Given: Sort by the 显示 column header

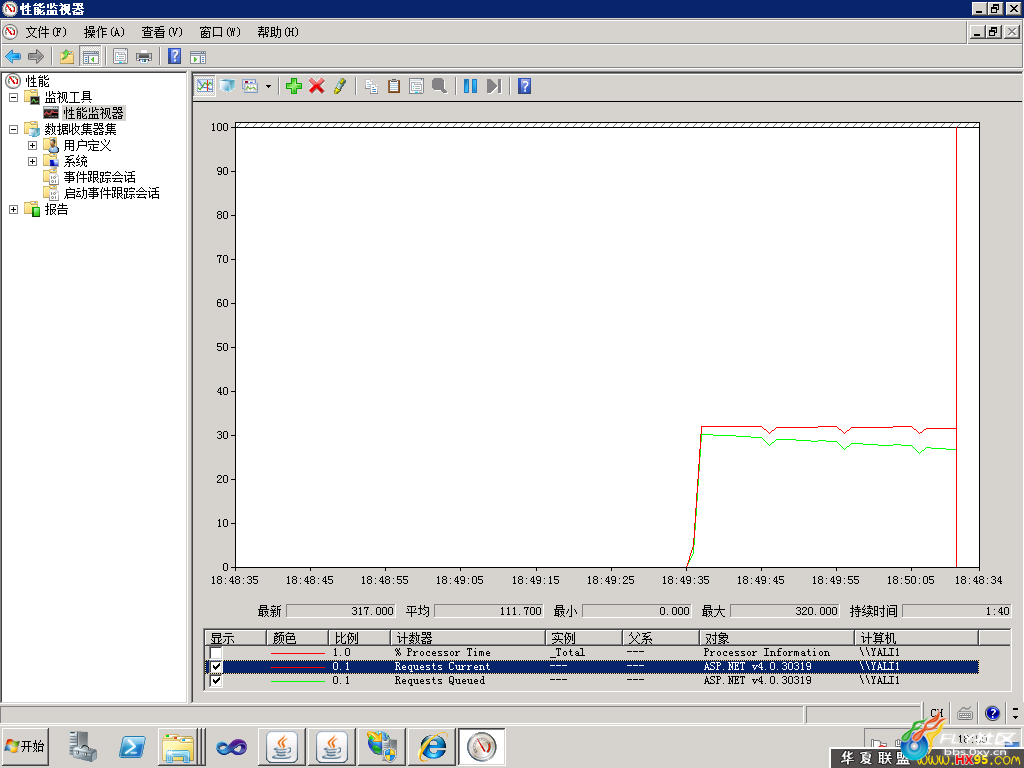Looking at the screenshot, I should [x=235, y=638].
